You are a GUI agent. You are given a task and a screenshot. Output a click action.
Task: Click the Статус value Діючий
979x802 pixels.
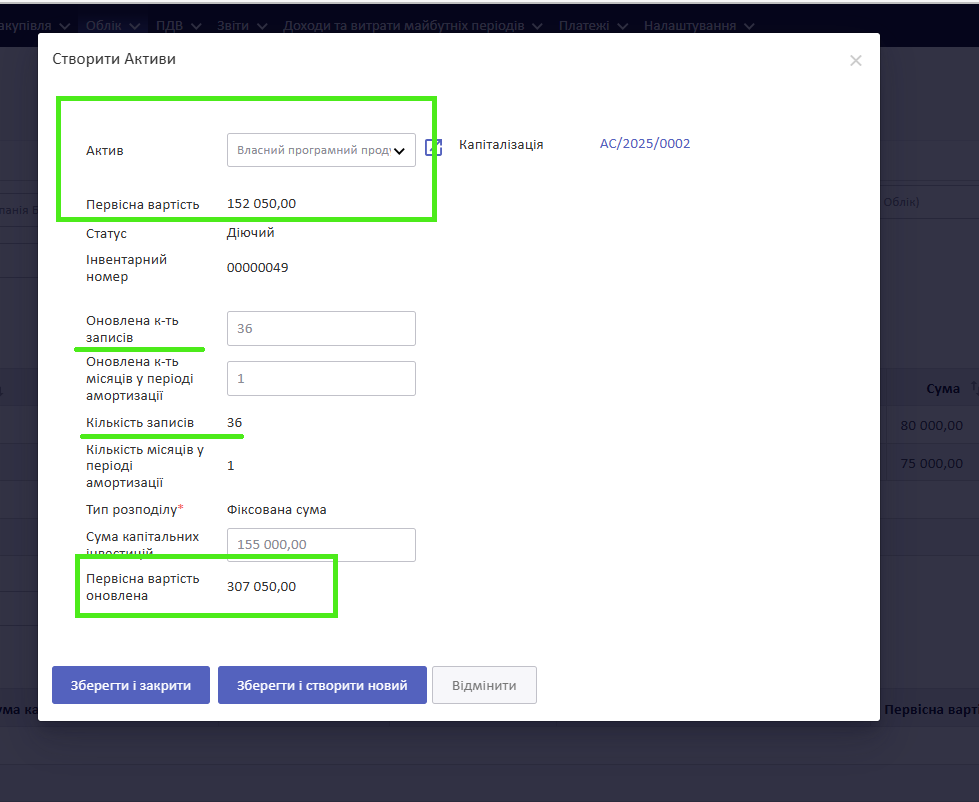250,233
